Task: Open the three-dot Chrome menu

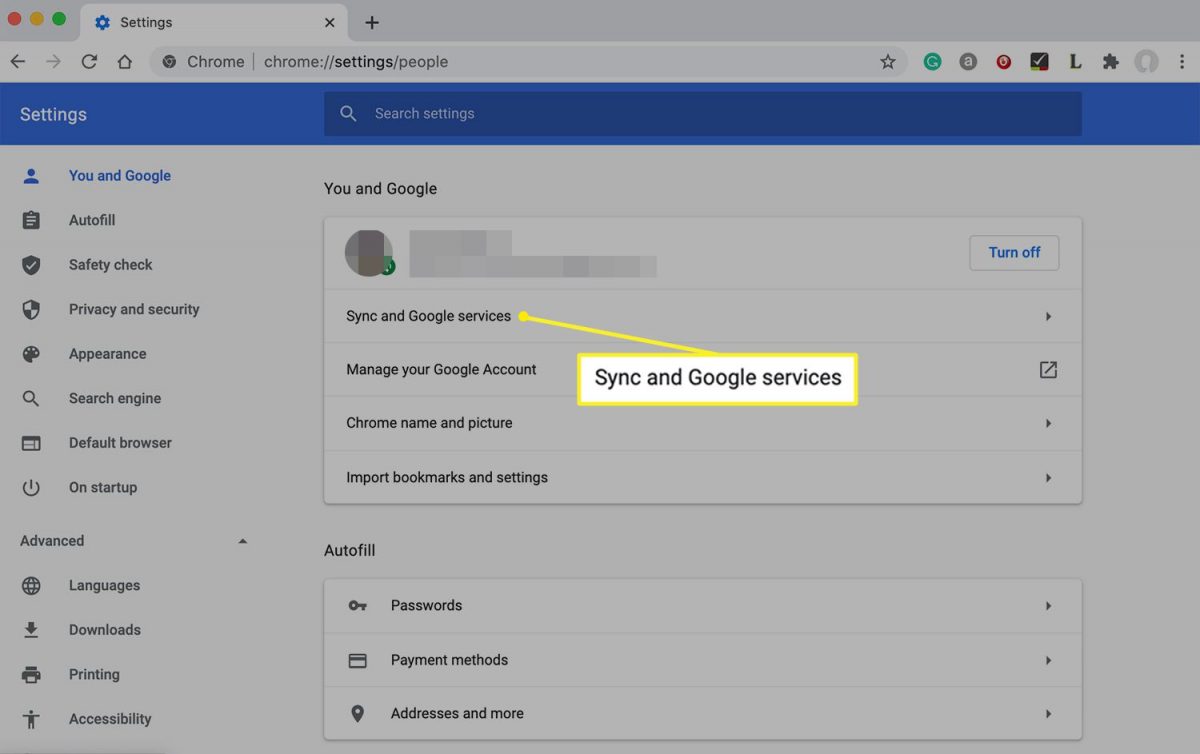Action: pyautogui.click(x=1183, y=61)
